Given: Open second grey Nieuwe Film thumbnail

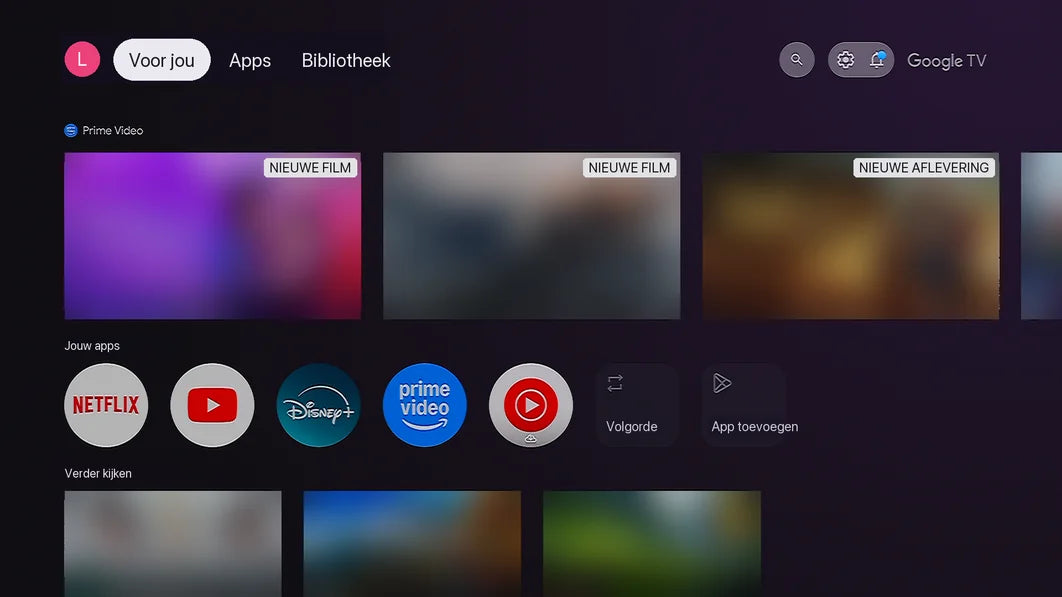Looking at the screenshot, I should [532, 236].
